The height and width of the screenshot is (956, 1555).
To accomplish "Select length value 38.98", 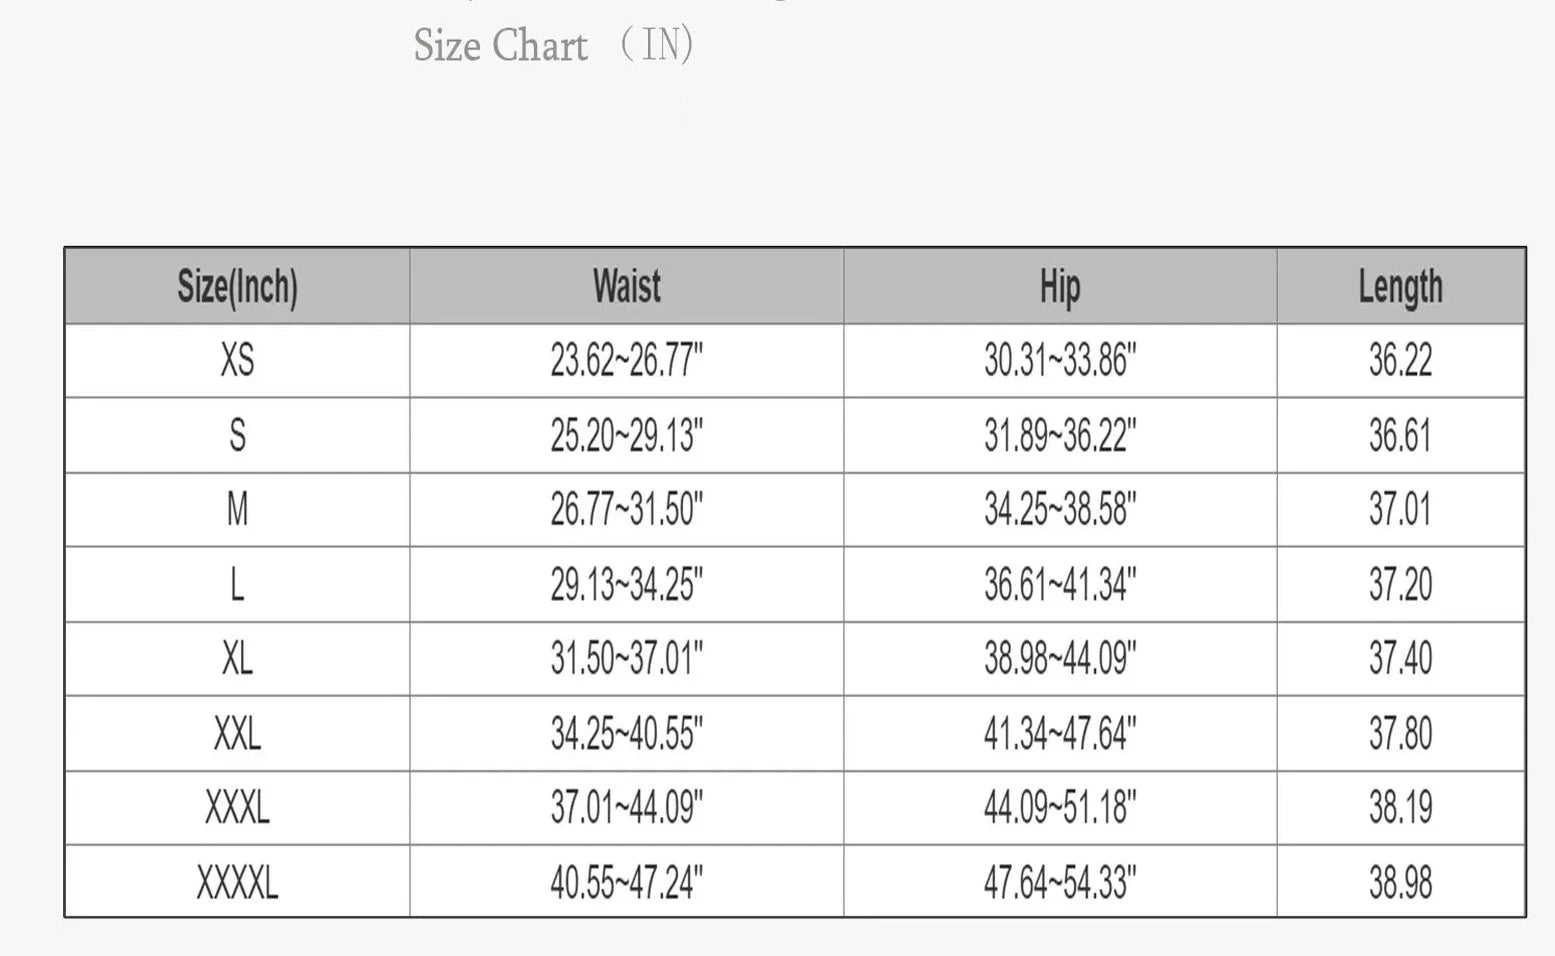I will pos(1400,882).
